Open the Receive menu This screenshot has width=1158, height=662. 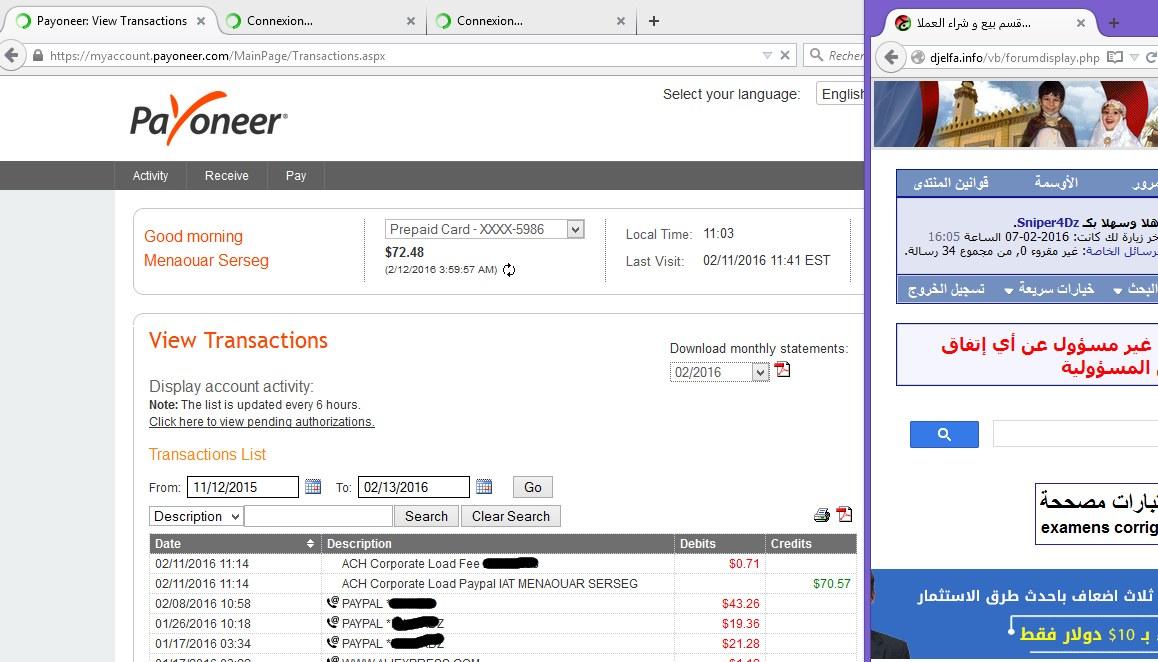227,175
